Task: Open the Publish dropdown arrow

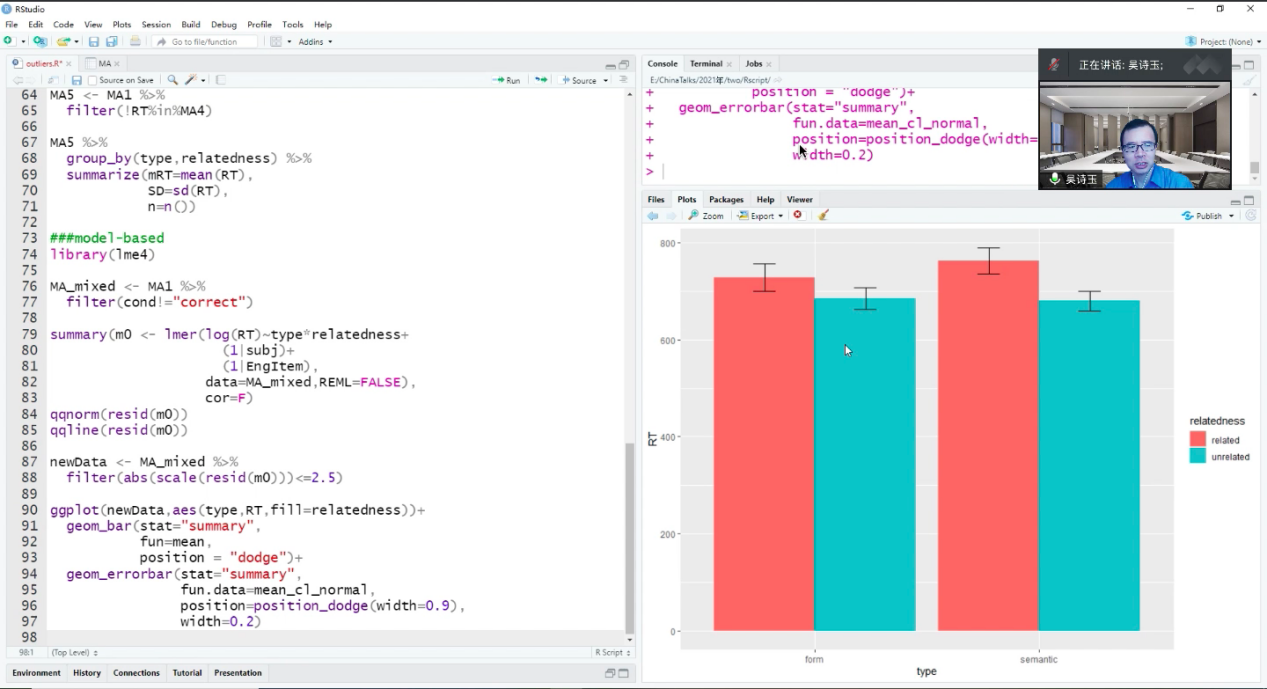Action: [x=1231, y=216]
